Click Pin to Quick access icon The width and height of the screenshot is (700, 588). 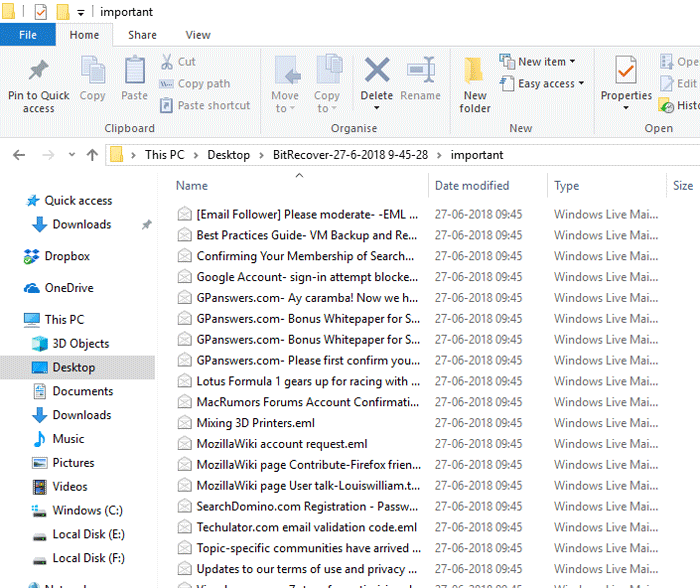[x=38, y=70]
